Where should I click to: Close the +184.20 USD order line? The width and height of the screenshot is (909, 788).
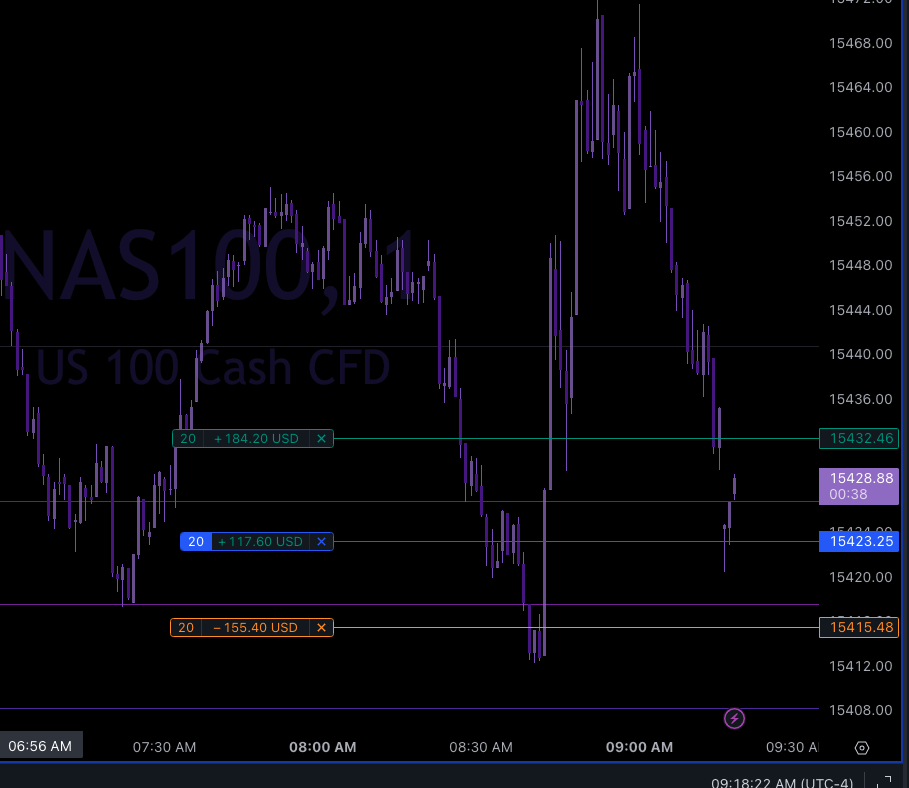pos(321,439)
